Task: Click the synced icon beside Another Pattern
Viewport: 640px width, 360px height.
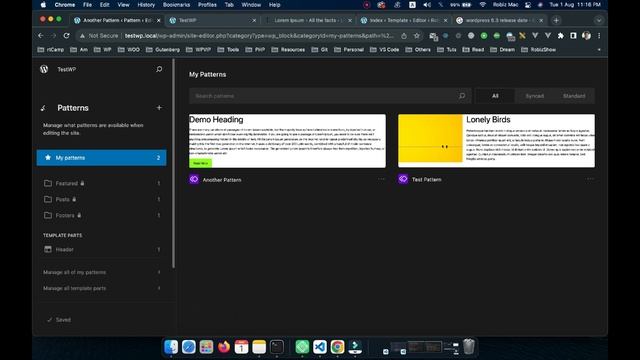Action: [x=194, y=179]
